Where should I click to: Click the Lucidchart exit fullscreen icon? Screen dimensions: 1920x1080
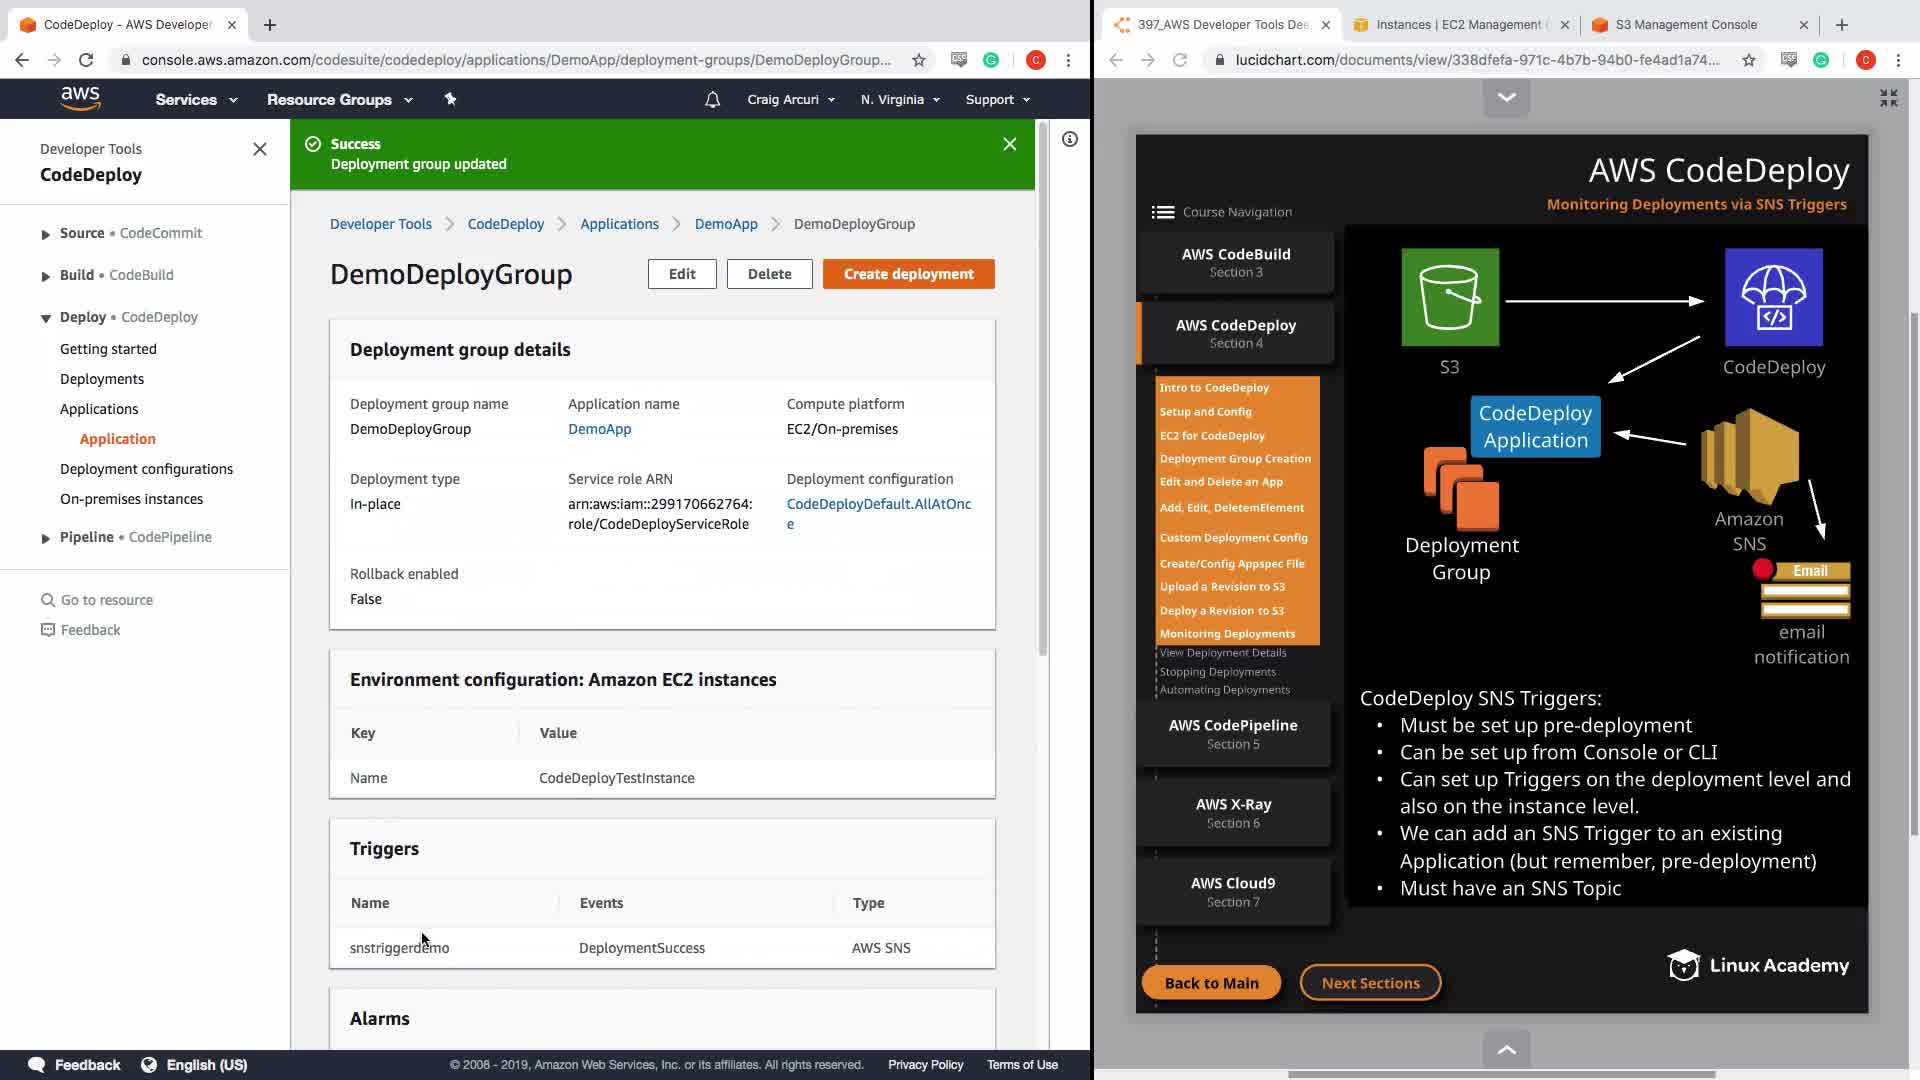tap(1888, 97)
